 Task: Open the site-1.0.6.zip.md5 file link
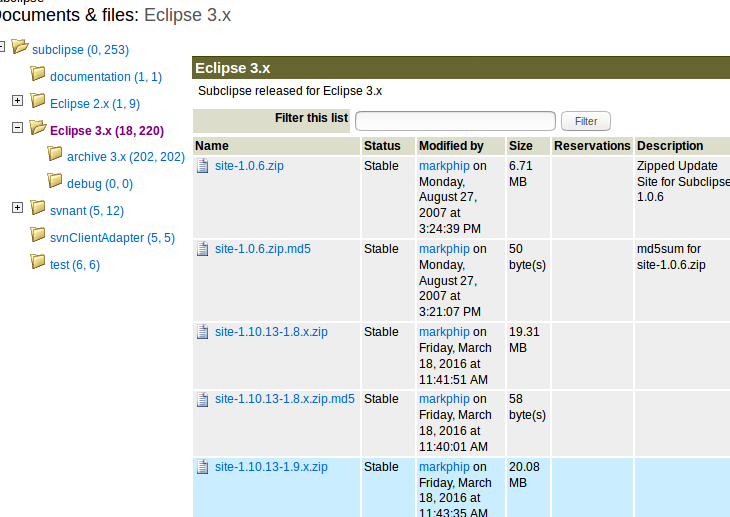[263, 249]
